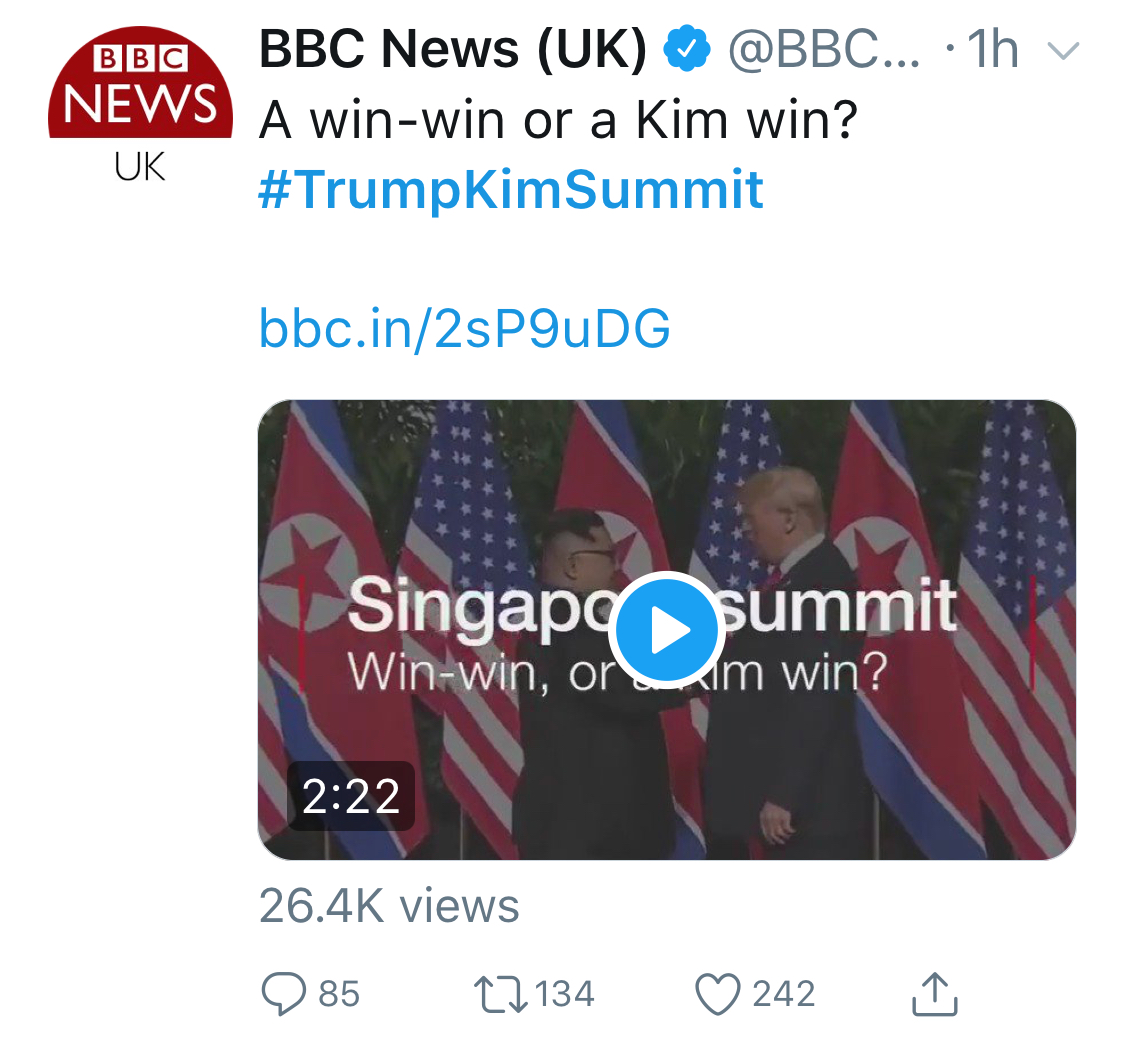Like the tweet with heart icon

[x=717, y=994]
